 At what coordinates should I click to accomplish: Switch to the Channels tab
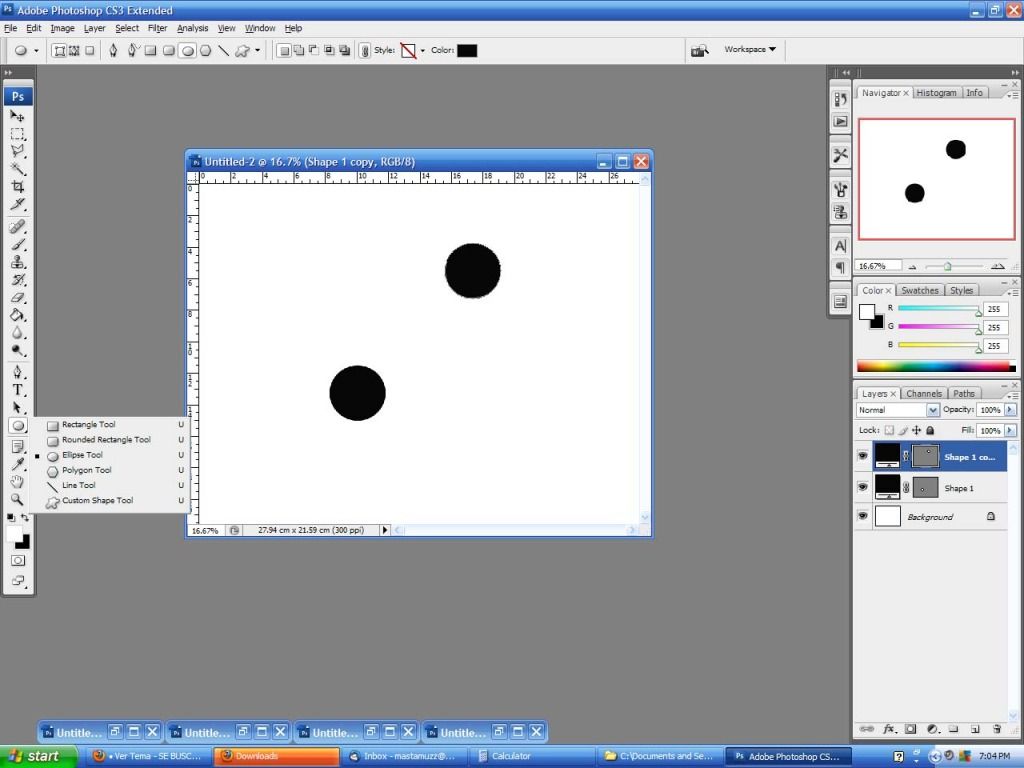pos(923,394)
